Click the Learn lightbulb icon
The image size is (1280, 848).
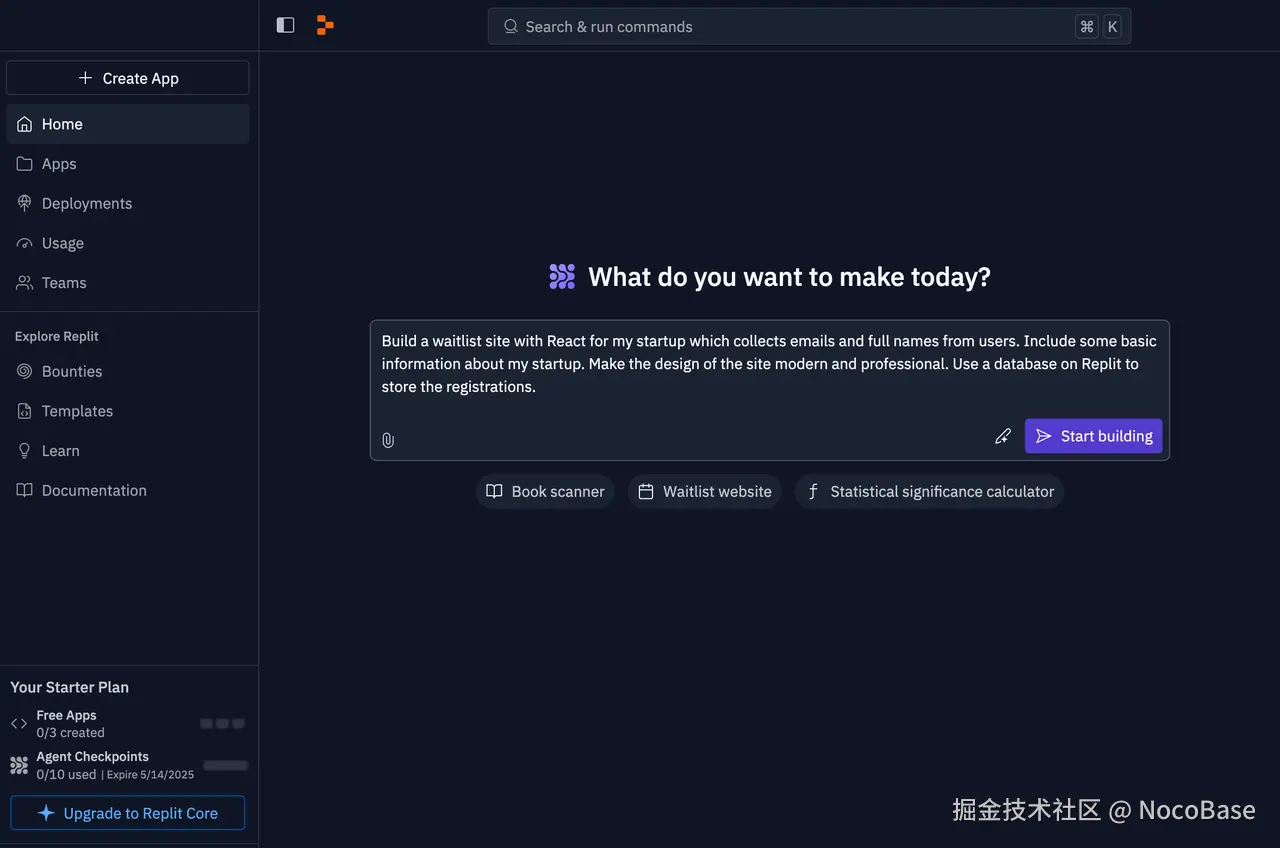click(23, 450)
